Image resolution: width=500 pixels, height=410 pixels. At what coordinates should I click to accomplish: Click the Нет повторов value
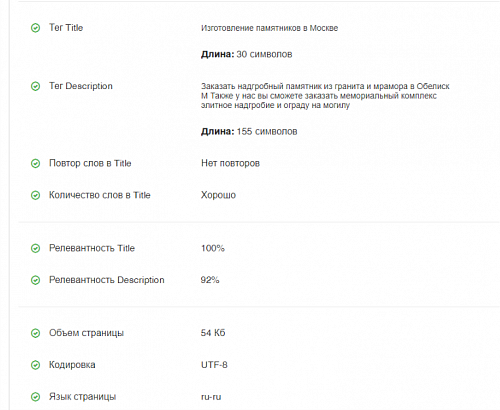point(230,163)
